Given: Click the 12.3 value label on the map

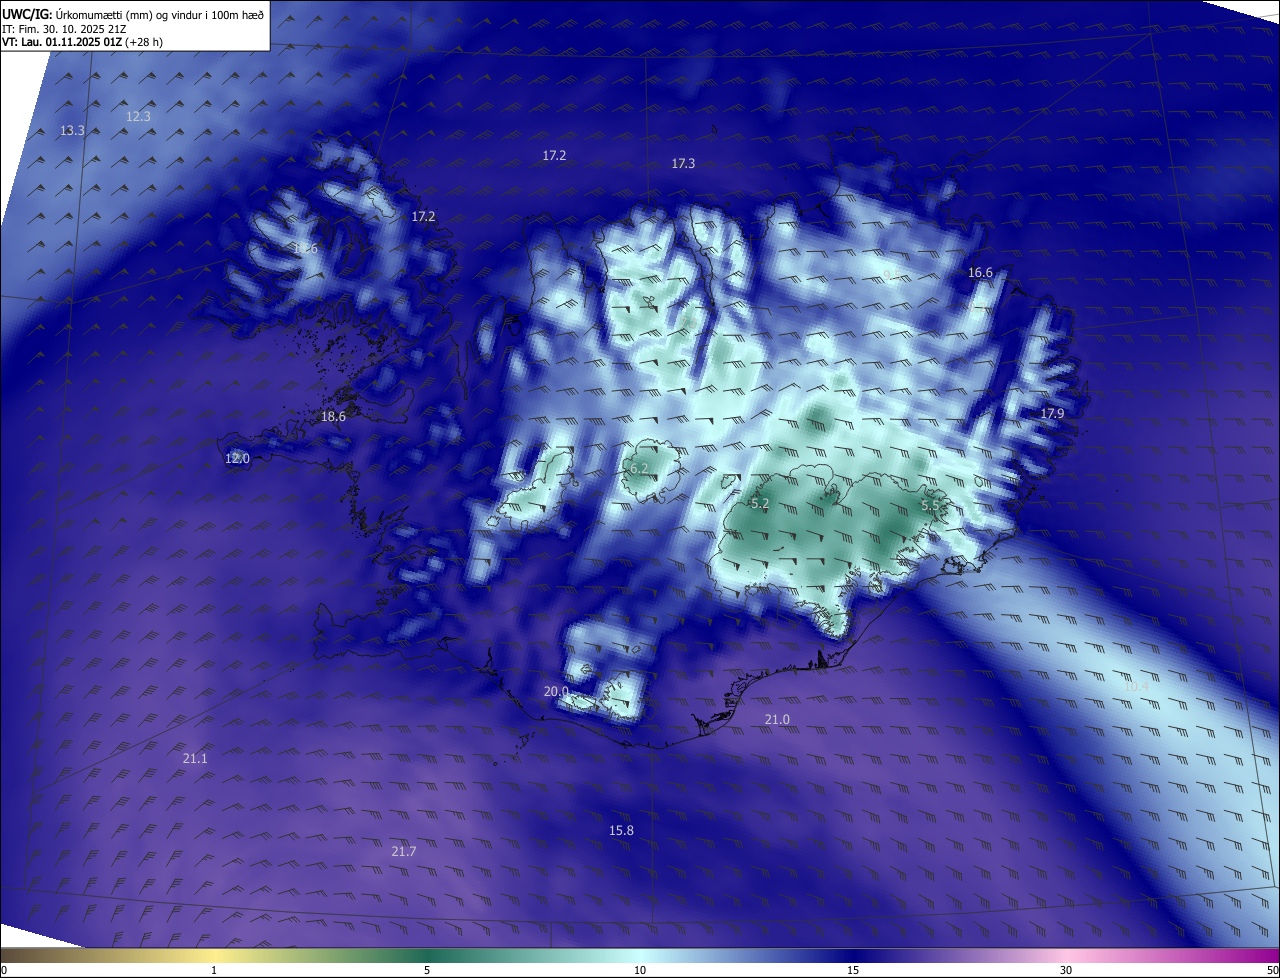Looking at the screenshot, I should tap(138, 116).
